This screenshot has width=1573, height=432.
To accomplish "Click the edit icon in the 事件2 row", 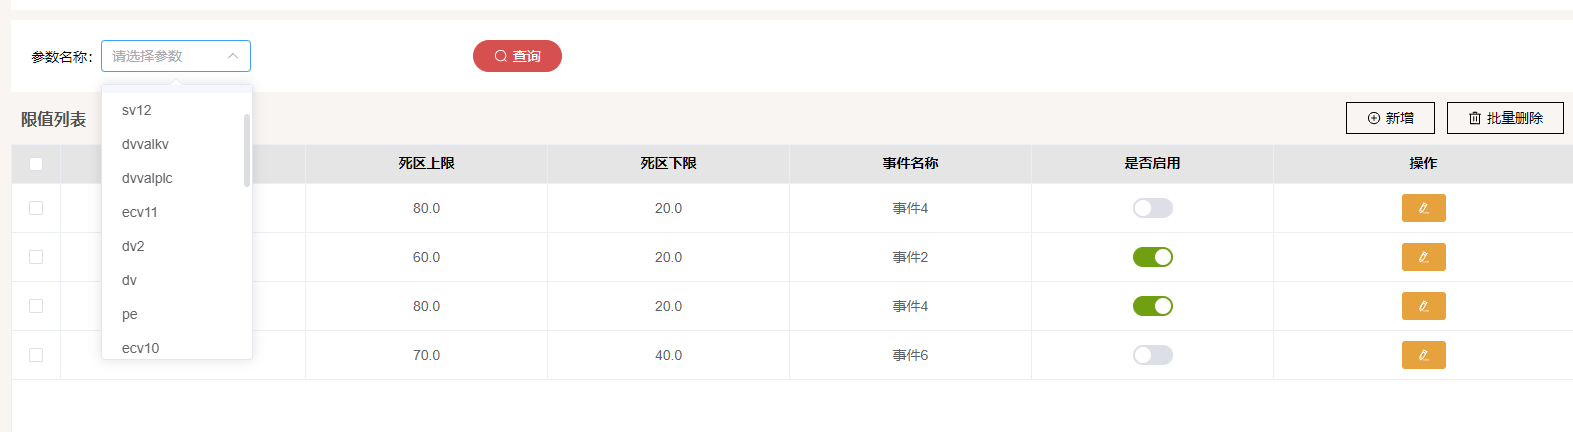I will pyautogui.click(x=1423, y=257).
